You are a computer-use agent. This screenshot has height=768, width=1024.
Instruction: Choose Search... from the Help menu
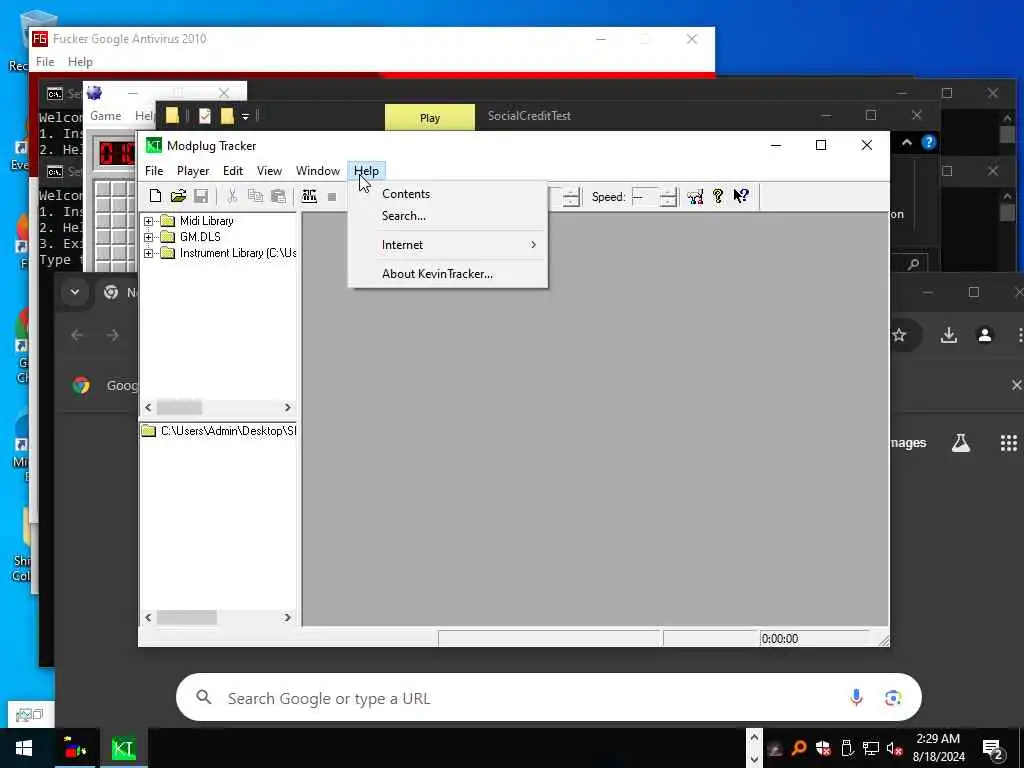pyautogui.click(x=447, y=216)
